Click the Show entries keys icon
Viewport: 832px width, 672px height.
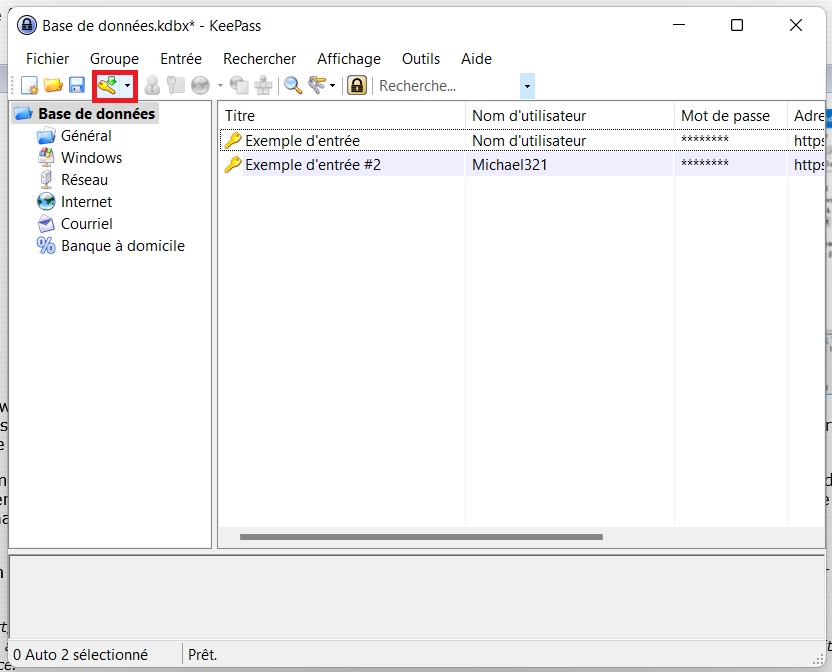317,86
